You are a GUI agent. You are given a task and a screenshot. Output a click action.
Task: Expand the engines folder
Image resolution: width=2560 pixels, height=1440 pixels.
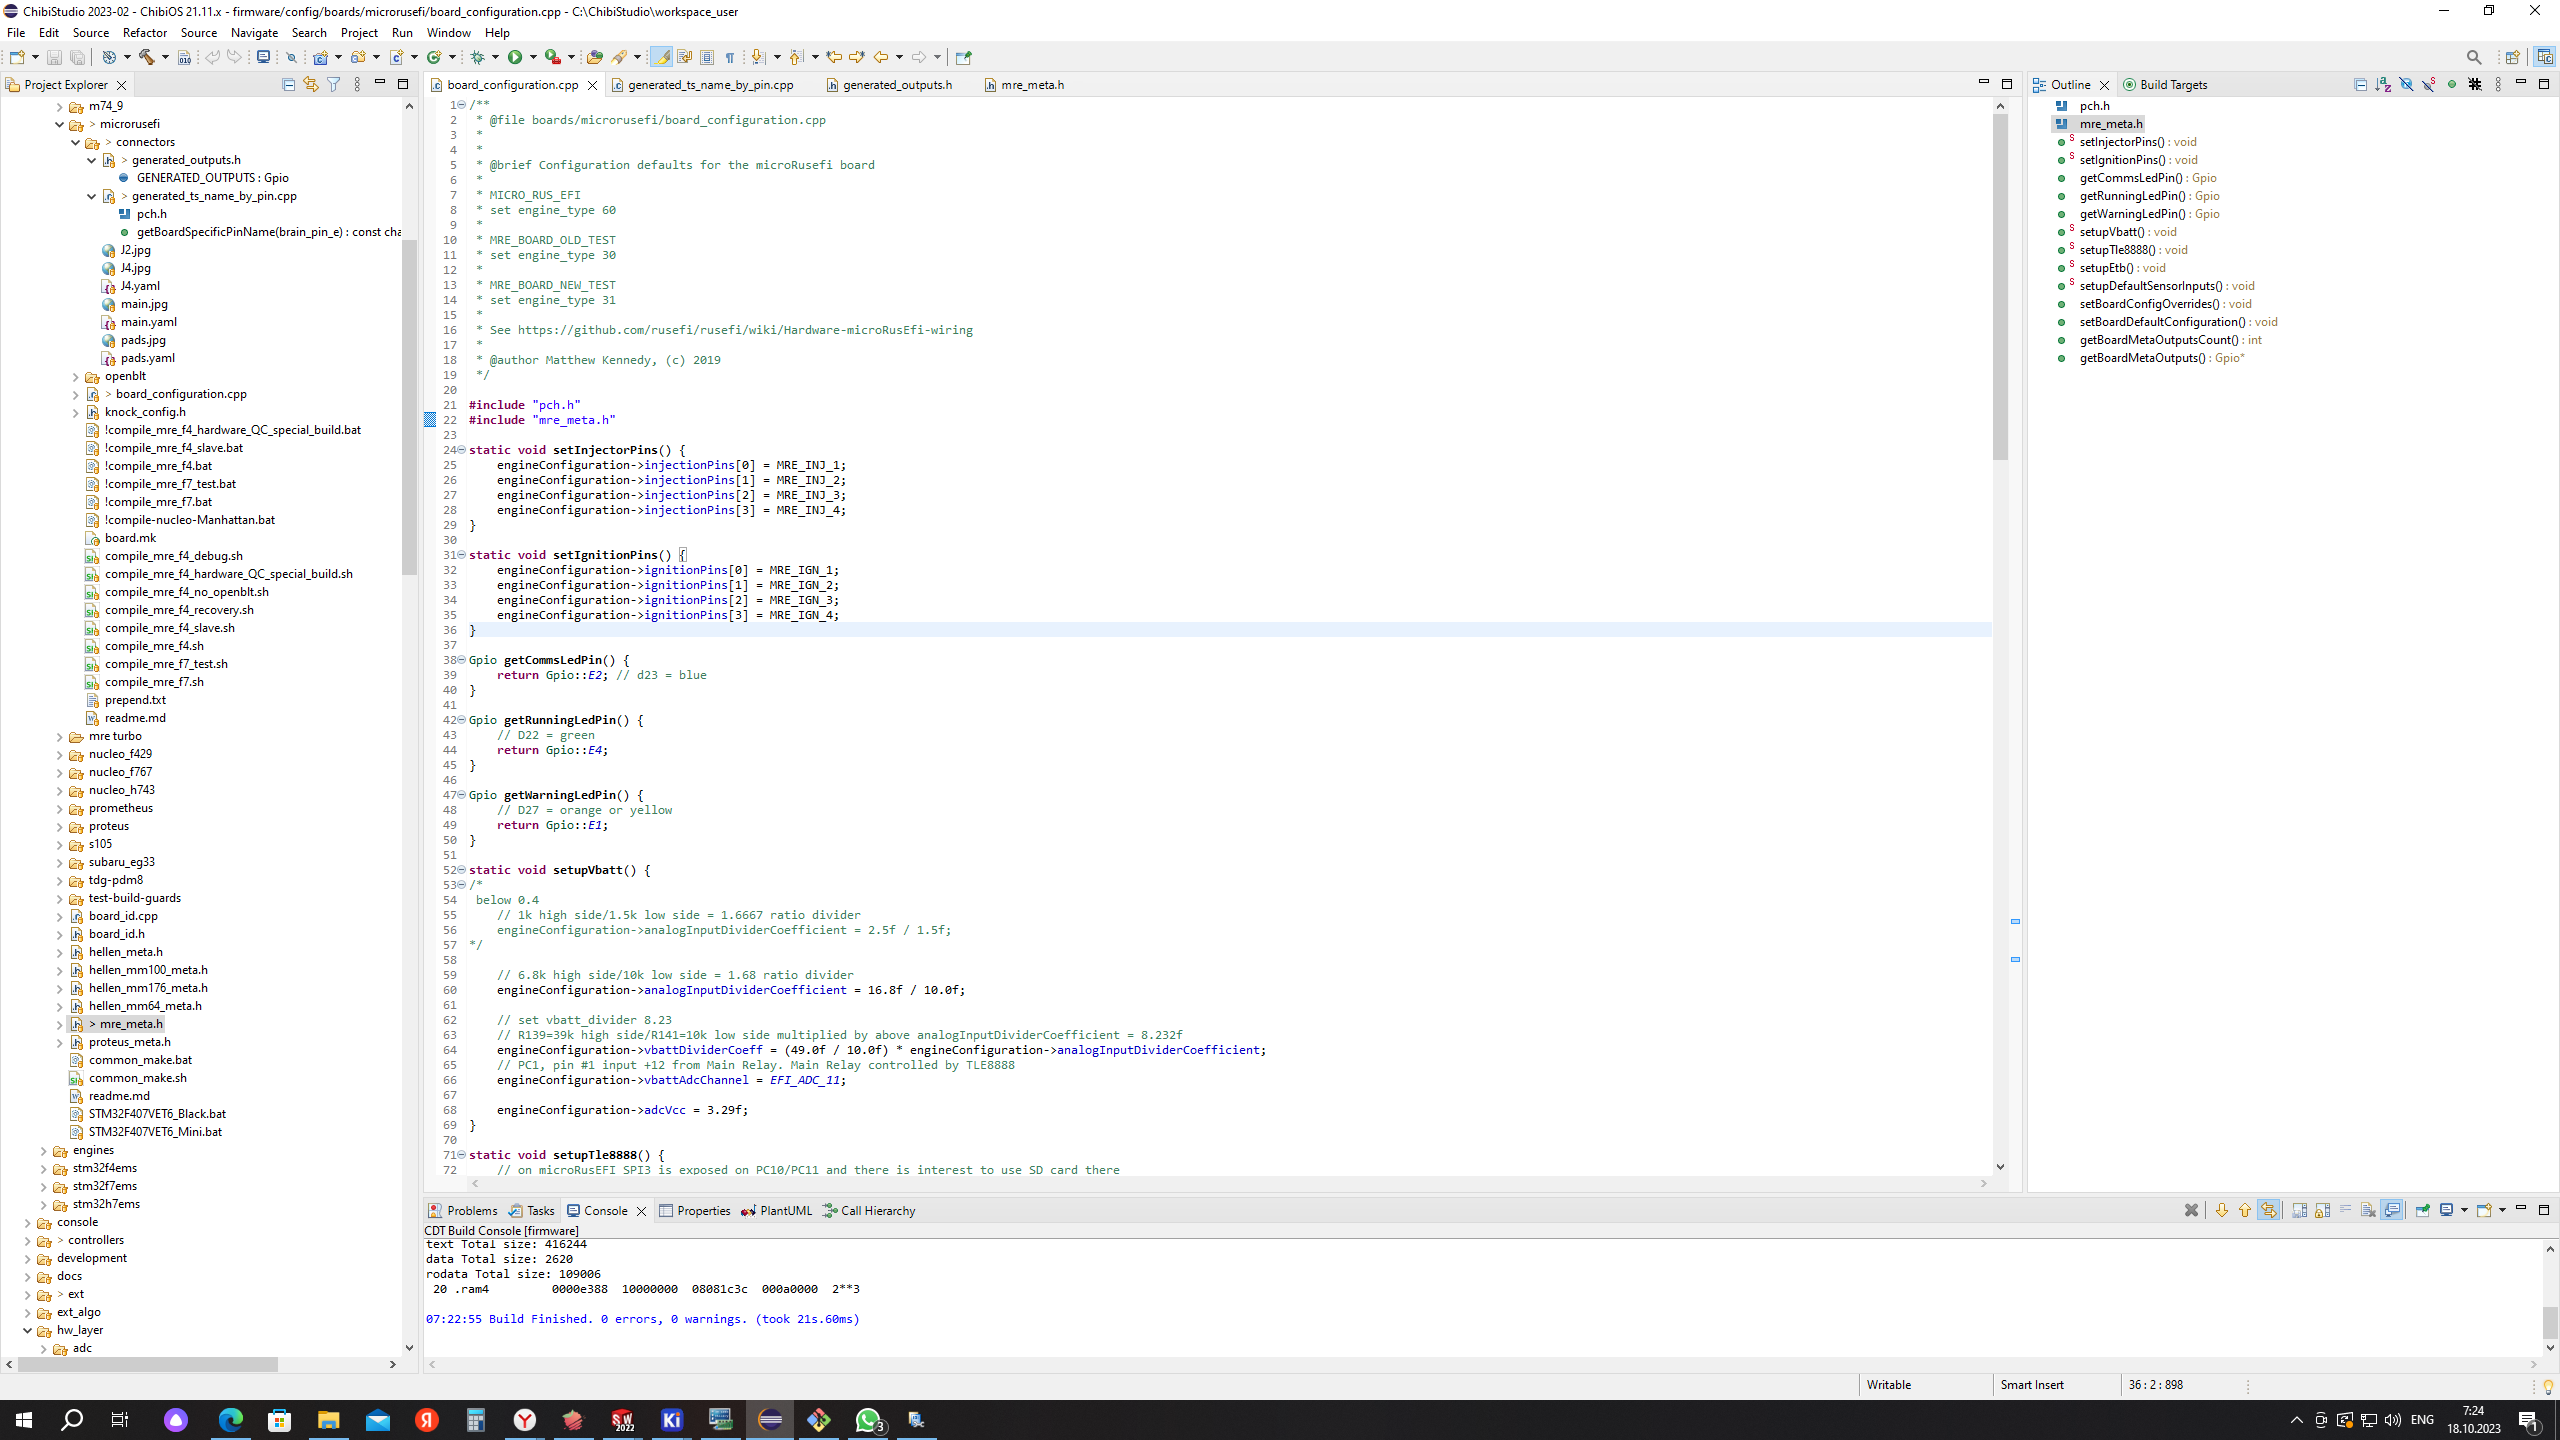[x=43, y=1150]
